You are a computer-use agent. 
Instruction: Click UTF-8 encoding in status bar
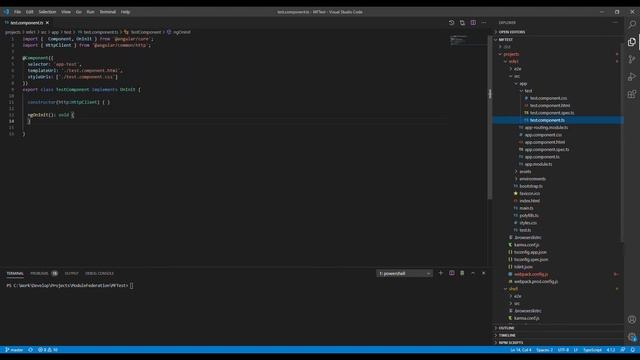(x=563, y=350)
